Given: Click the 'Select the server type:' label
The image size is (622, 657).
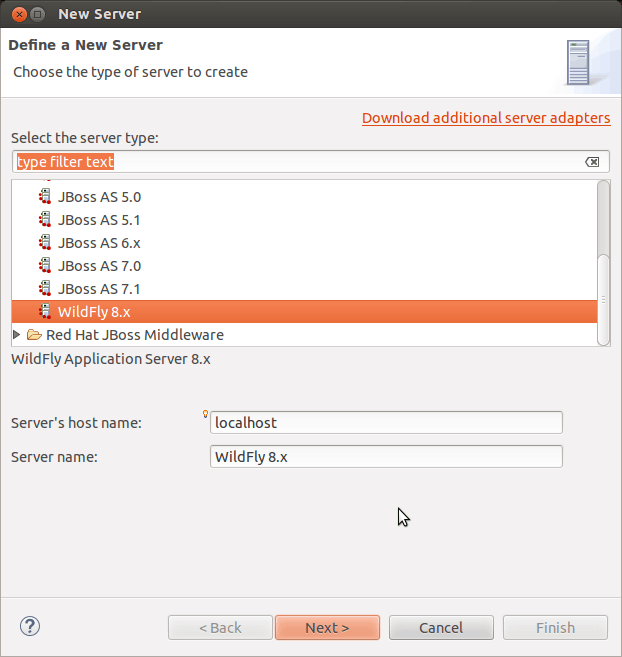Looking at the screenshot, I should pos(85,138).
